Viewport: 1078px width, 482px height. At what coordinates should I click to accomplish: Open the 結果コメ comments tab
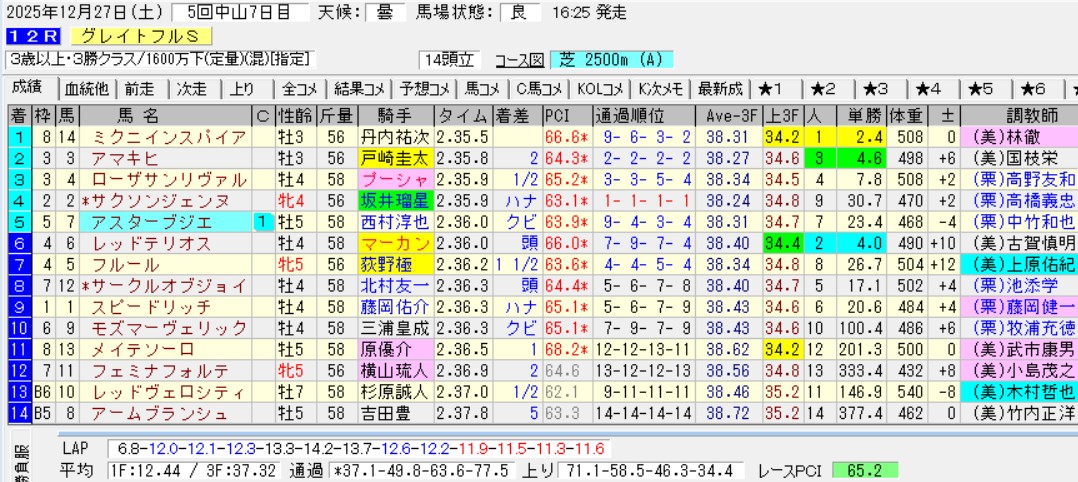coord(358,89)
